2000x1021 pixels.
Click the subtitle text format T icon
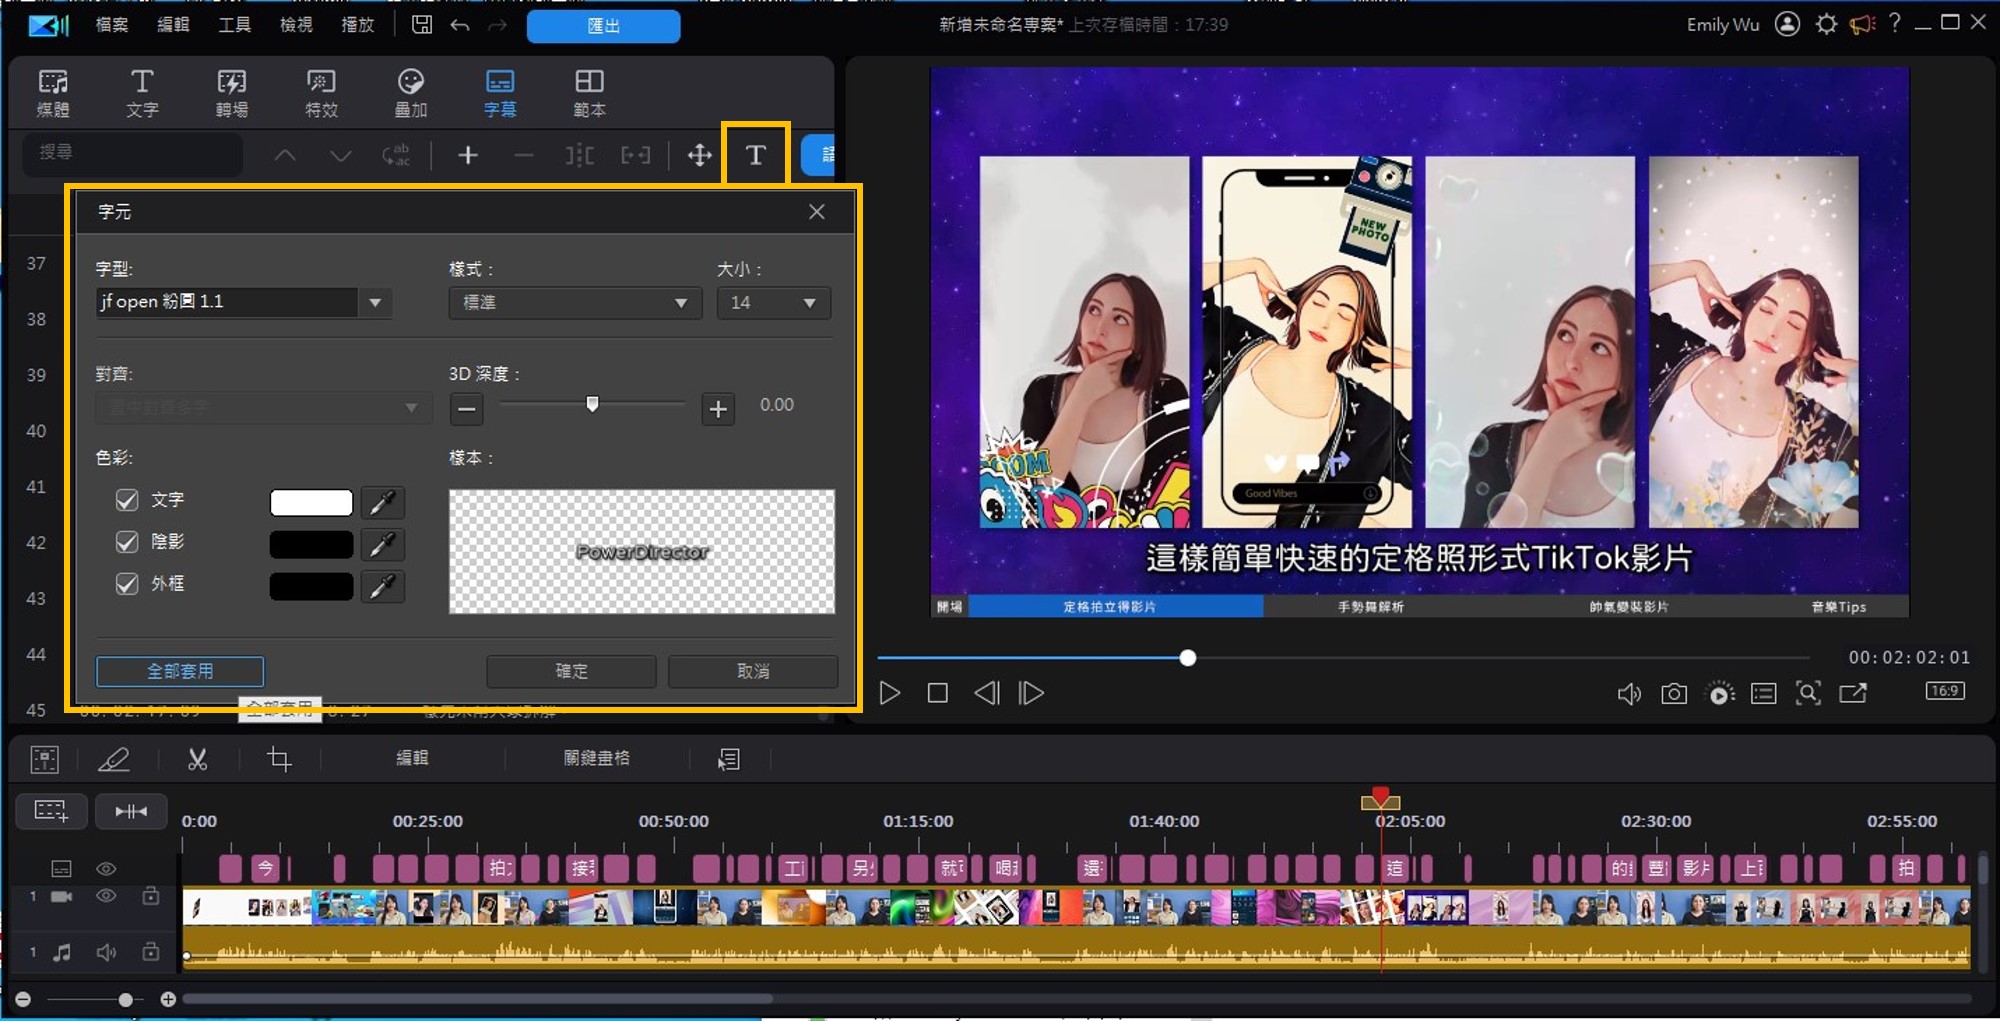[756, 155]
